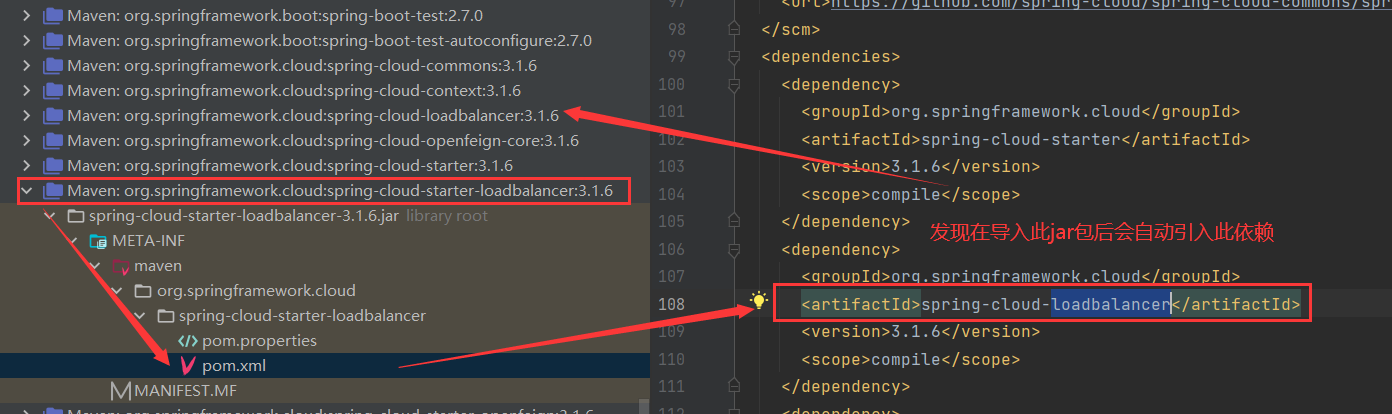Click the META-INF folder icon

pos(98,241)
